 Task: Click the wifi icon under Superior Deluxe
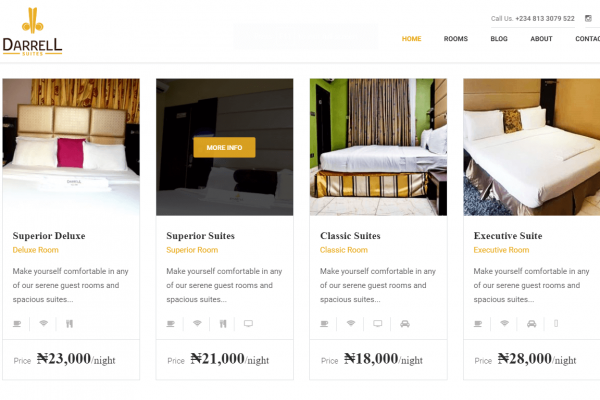[x=44, y=323]
